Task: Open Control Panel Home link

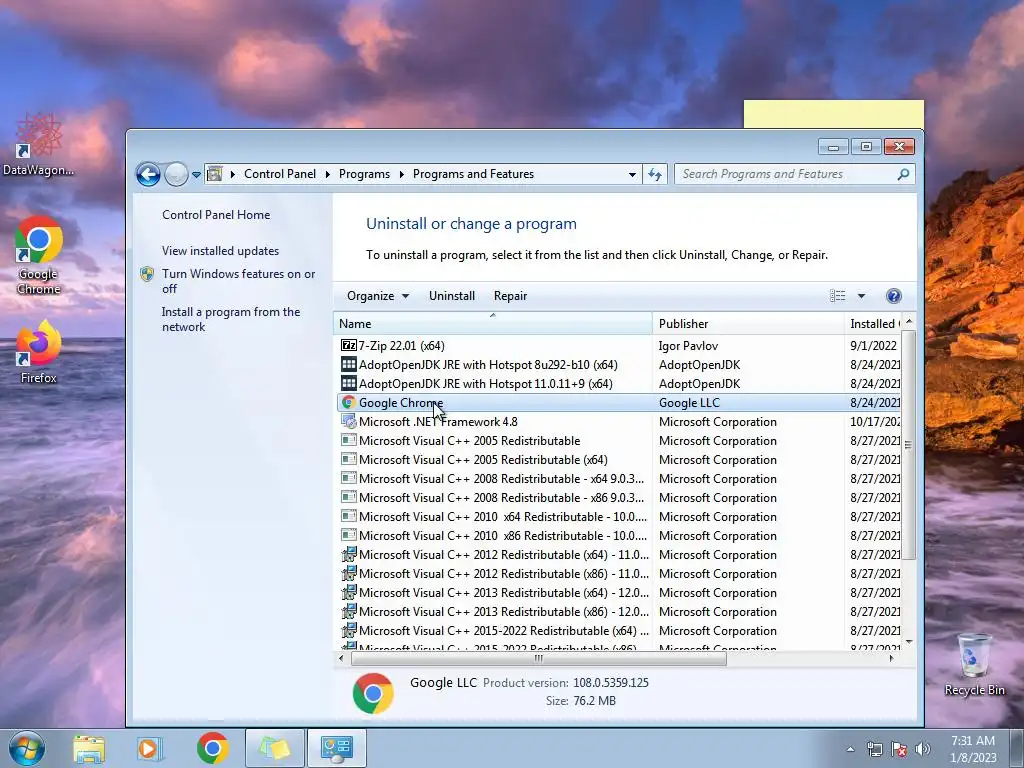Action: click(x=216, y=215)
